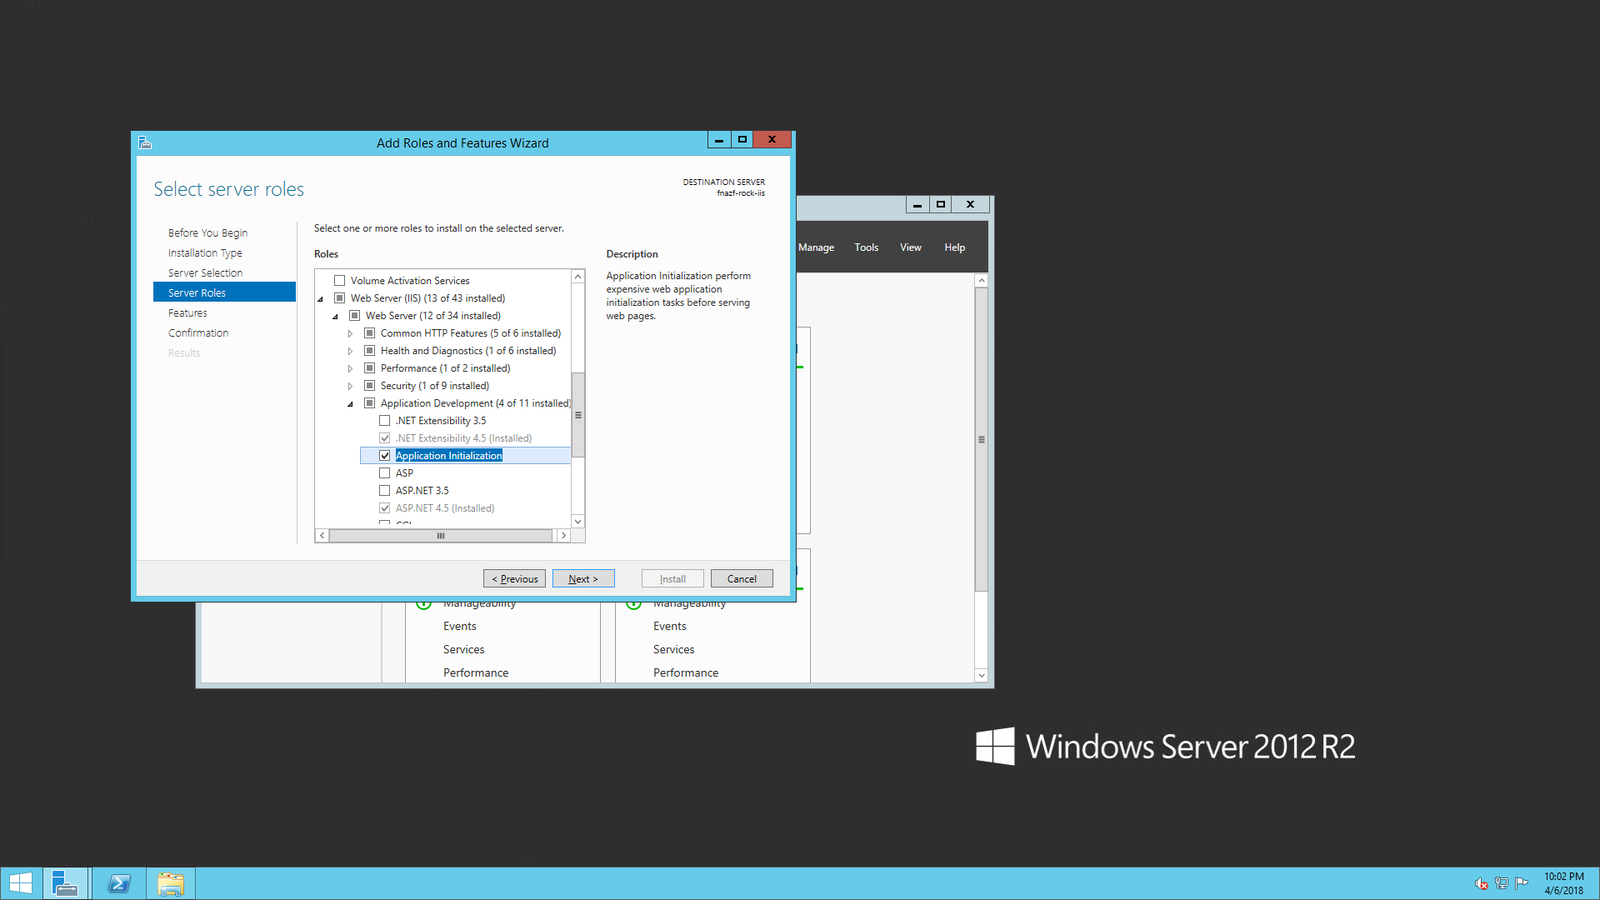Open right tile Events link in Server Manager
Viewport: 1600px width, 900px height.
[670, 626]
